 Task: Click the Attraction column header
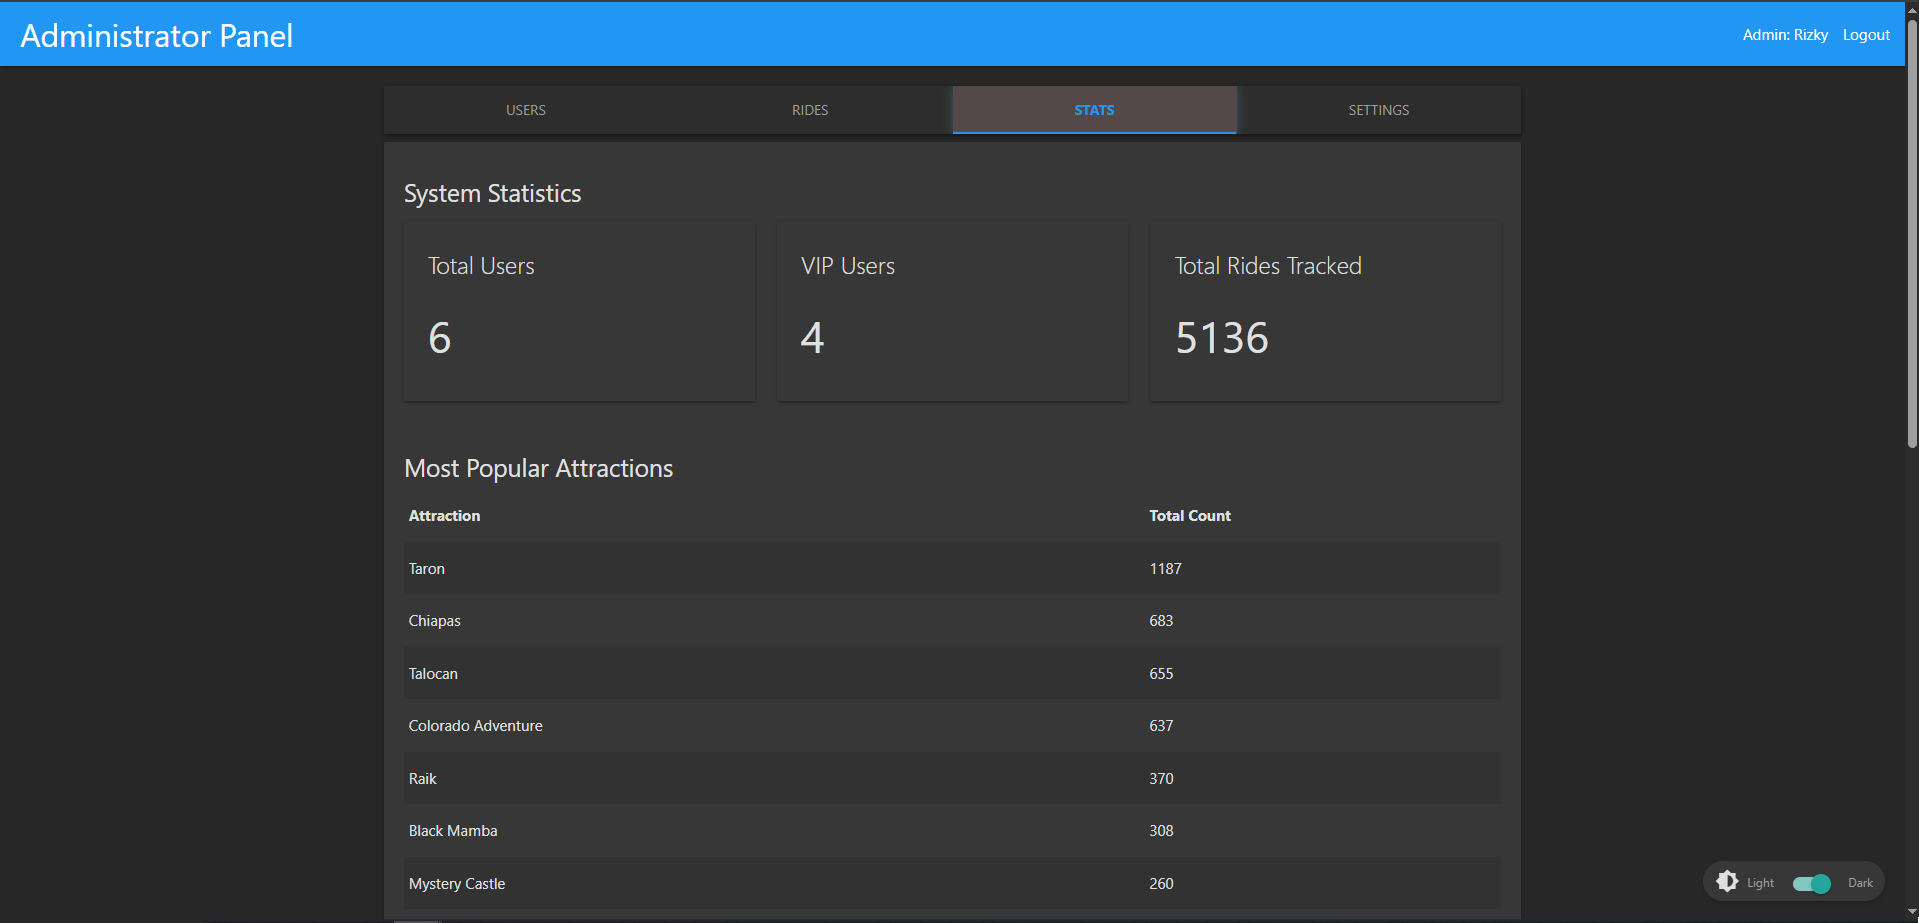pos(445,516)
